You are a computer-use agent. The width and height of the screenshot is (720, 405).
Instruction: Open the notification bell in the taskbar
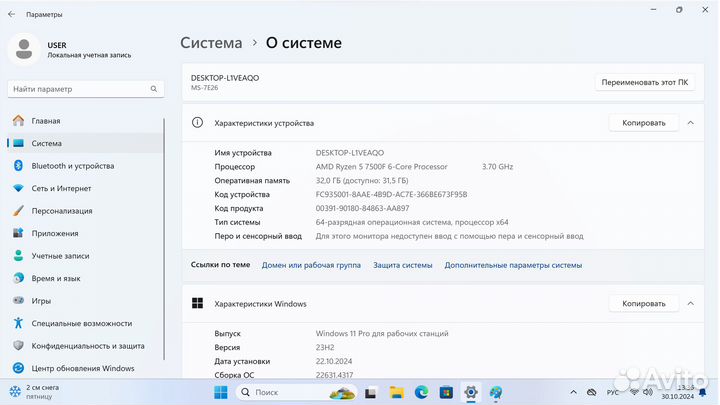click(703, 393)
